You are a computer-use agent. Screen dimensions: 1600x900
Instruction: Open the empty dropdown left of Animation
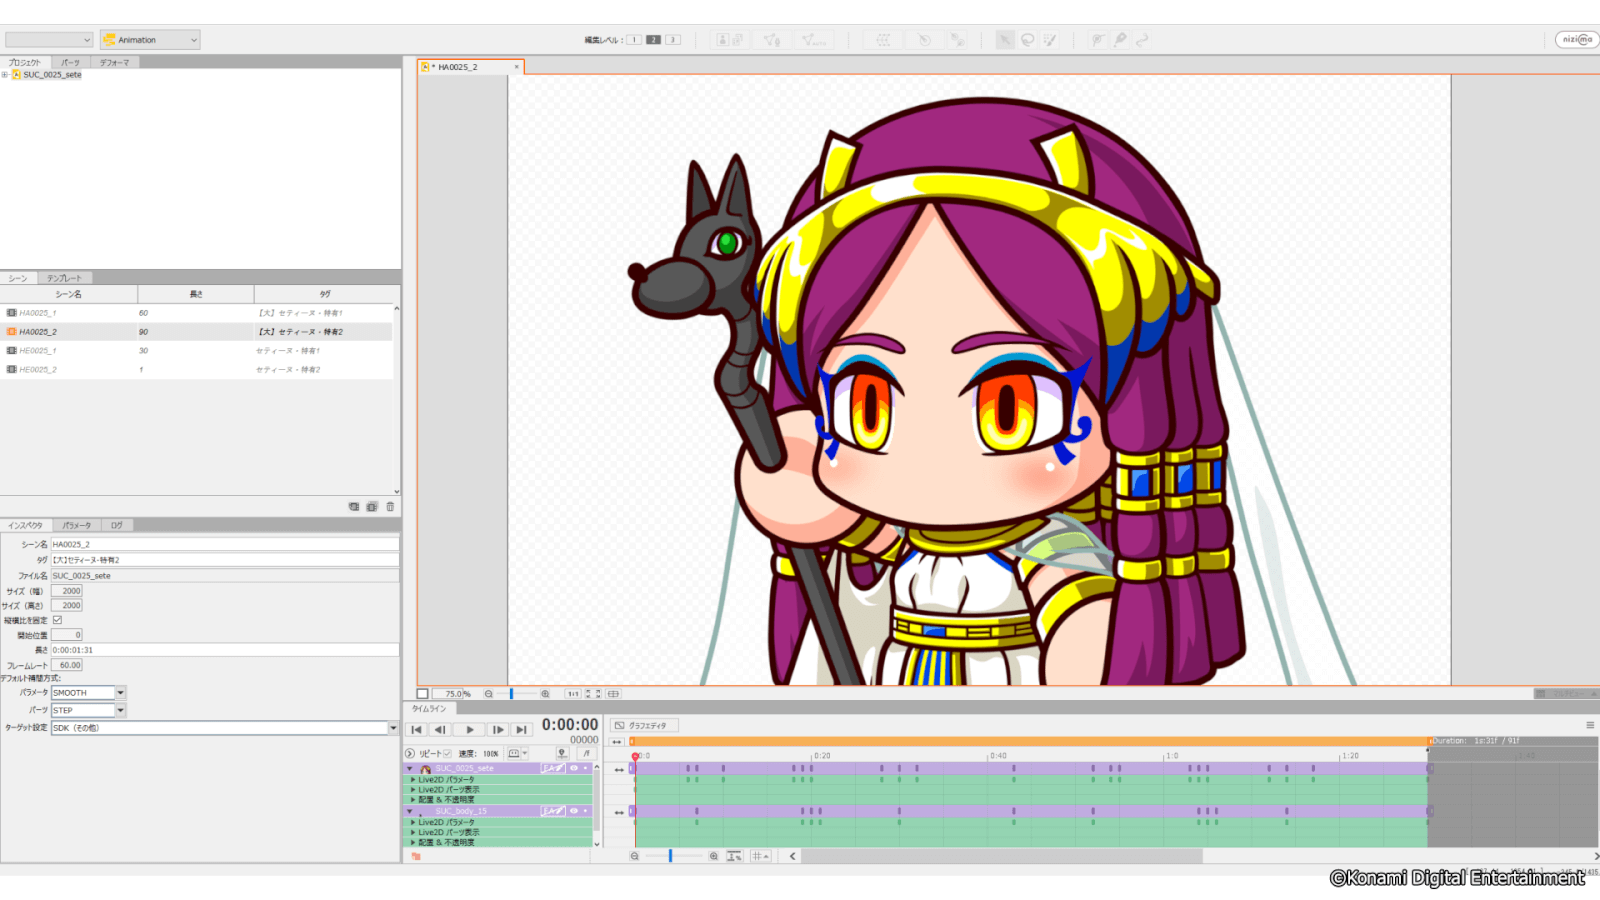pyautogui.click(x=49, y=40)
